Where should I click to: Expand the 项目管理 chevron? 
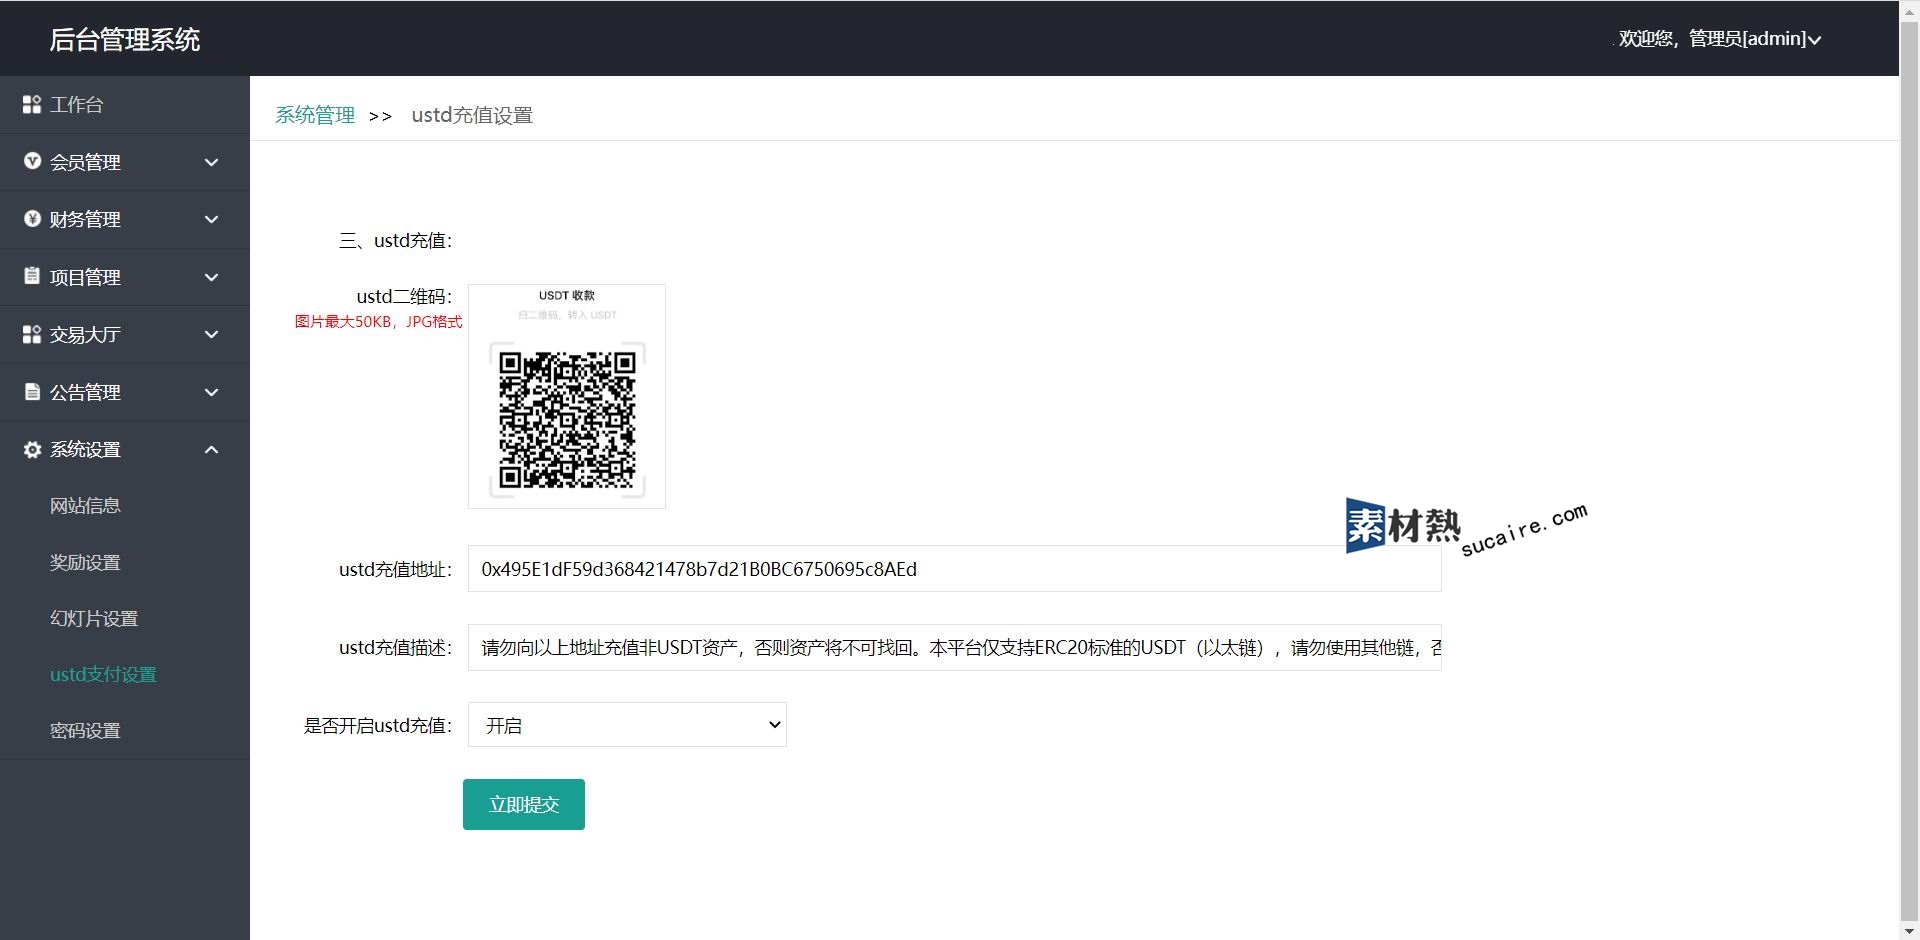tap(211, 277)
